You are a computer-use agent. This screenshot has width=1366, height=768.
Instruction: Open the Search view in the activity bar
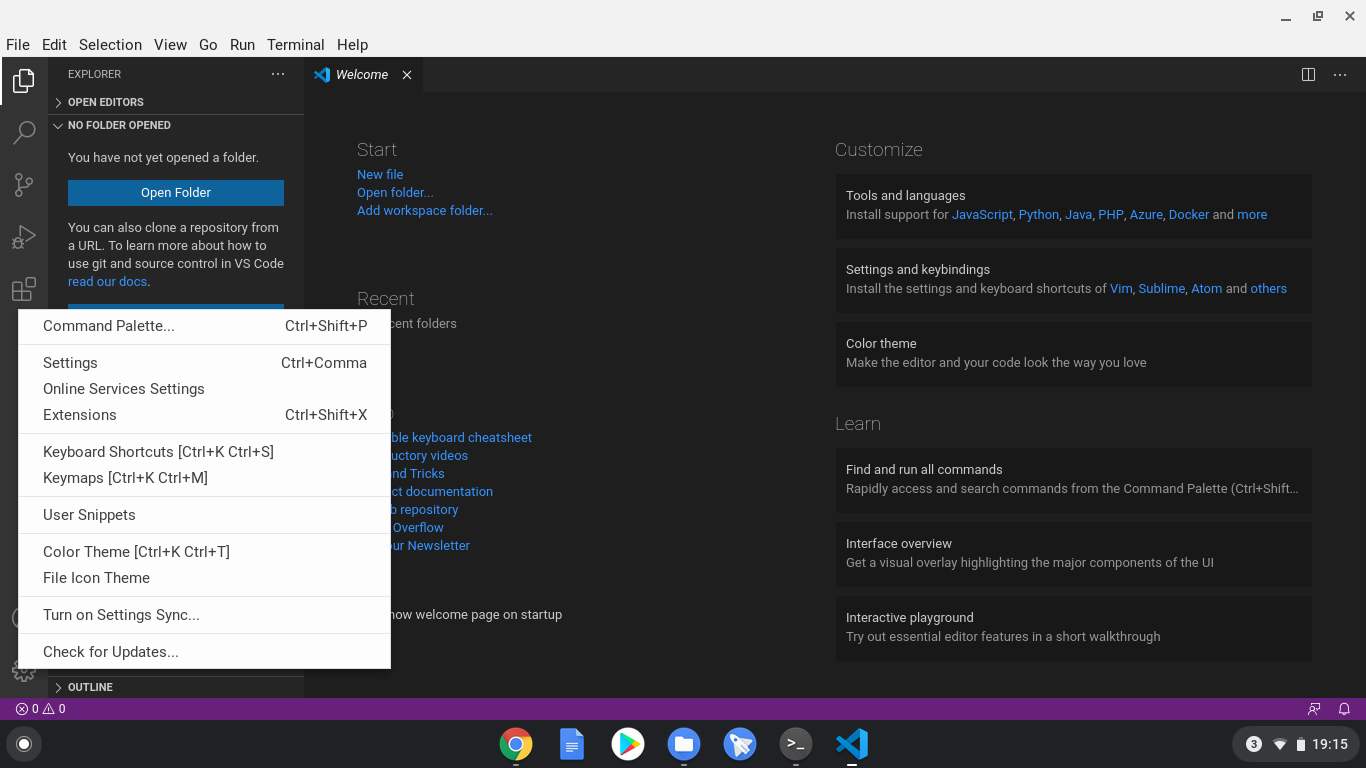coord(24,133)
